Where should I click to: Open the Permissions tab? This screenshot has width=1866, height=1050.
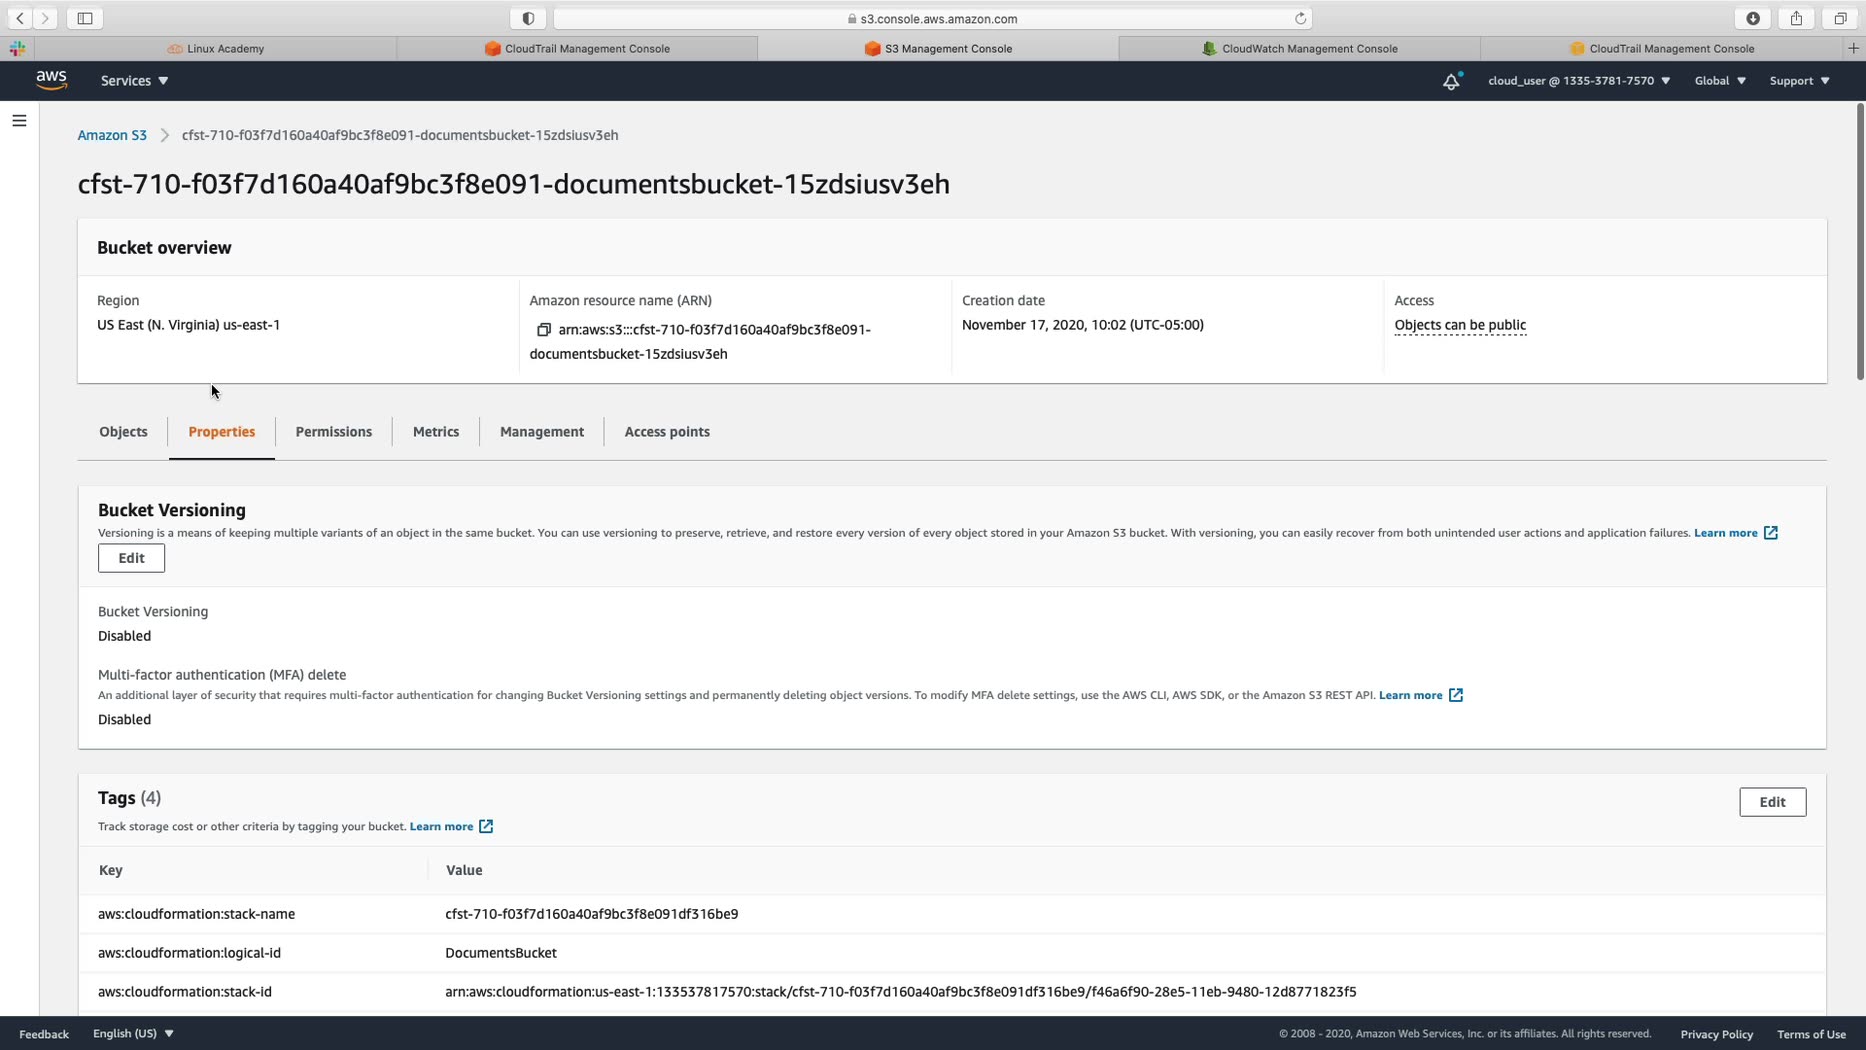[x=333, y=432]
